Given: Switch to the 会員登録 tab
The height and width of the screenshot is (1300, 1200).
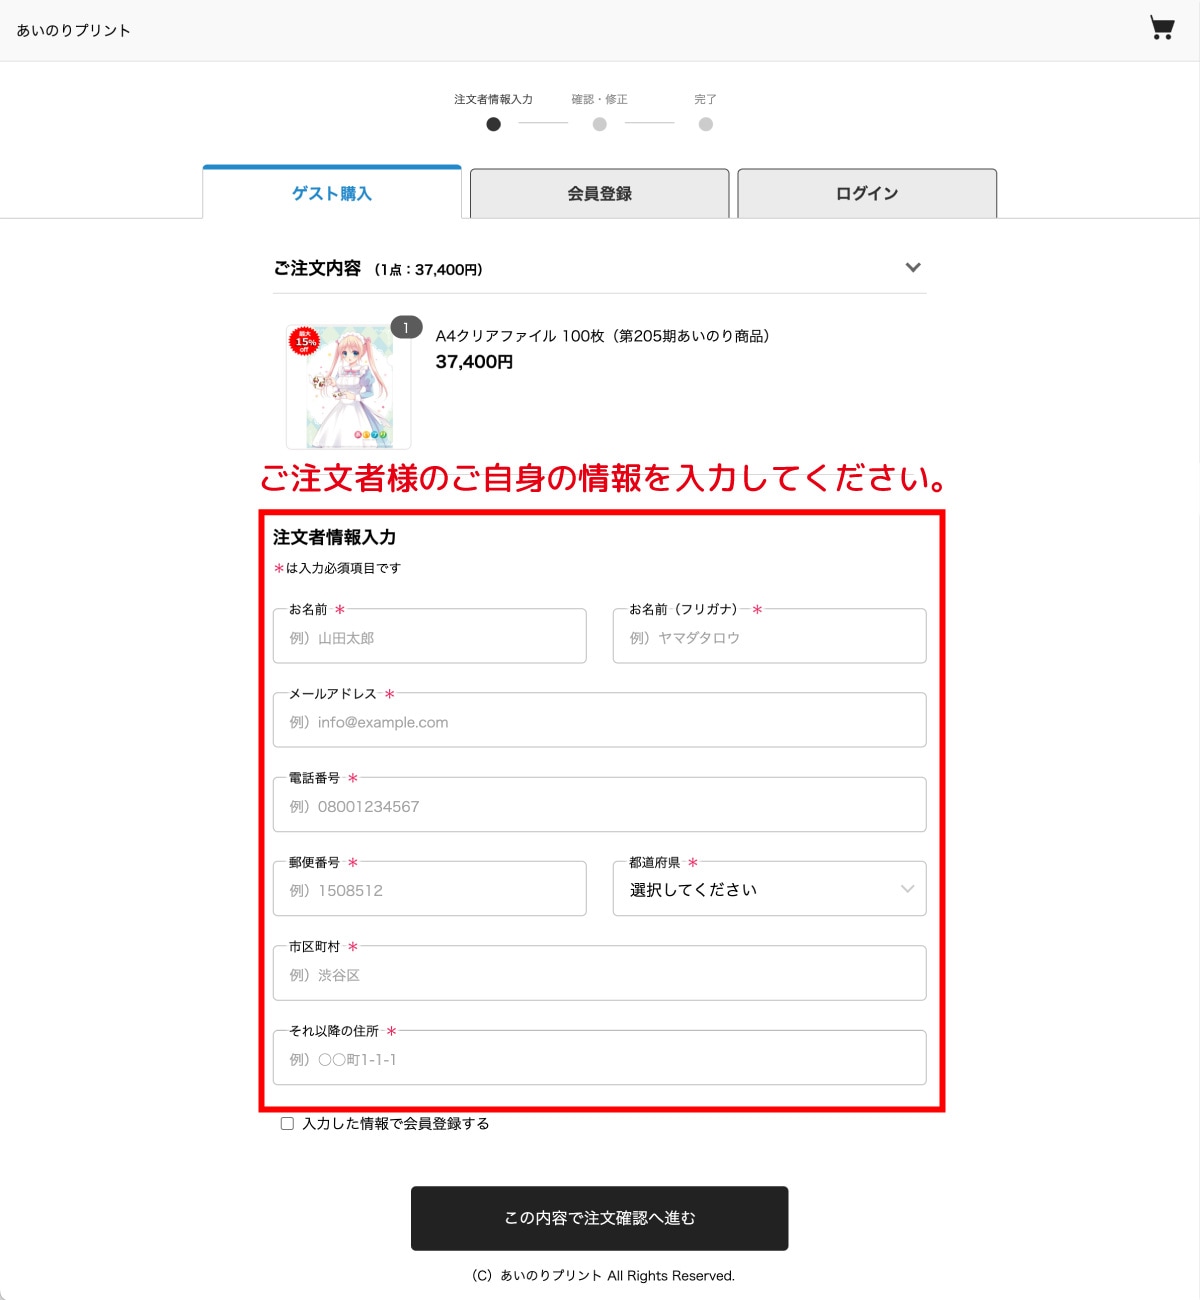Looking at the screenshot, I should 598,193.
